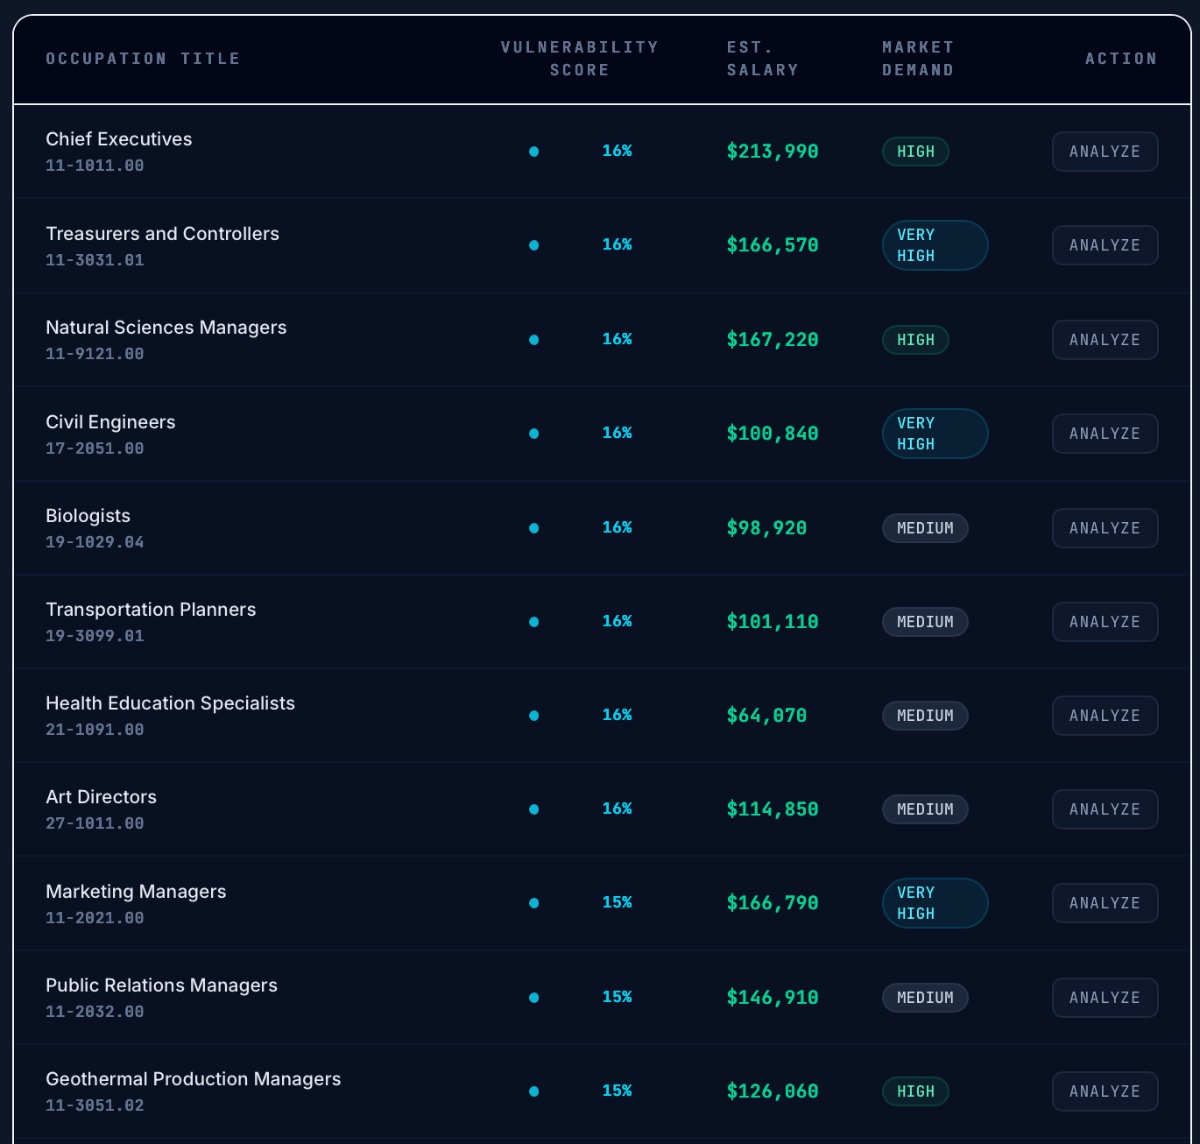Sort by Vulnerability Score column header
1200x1144 pixels.
[579, 59]
